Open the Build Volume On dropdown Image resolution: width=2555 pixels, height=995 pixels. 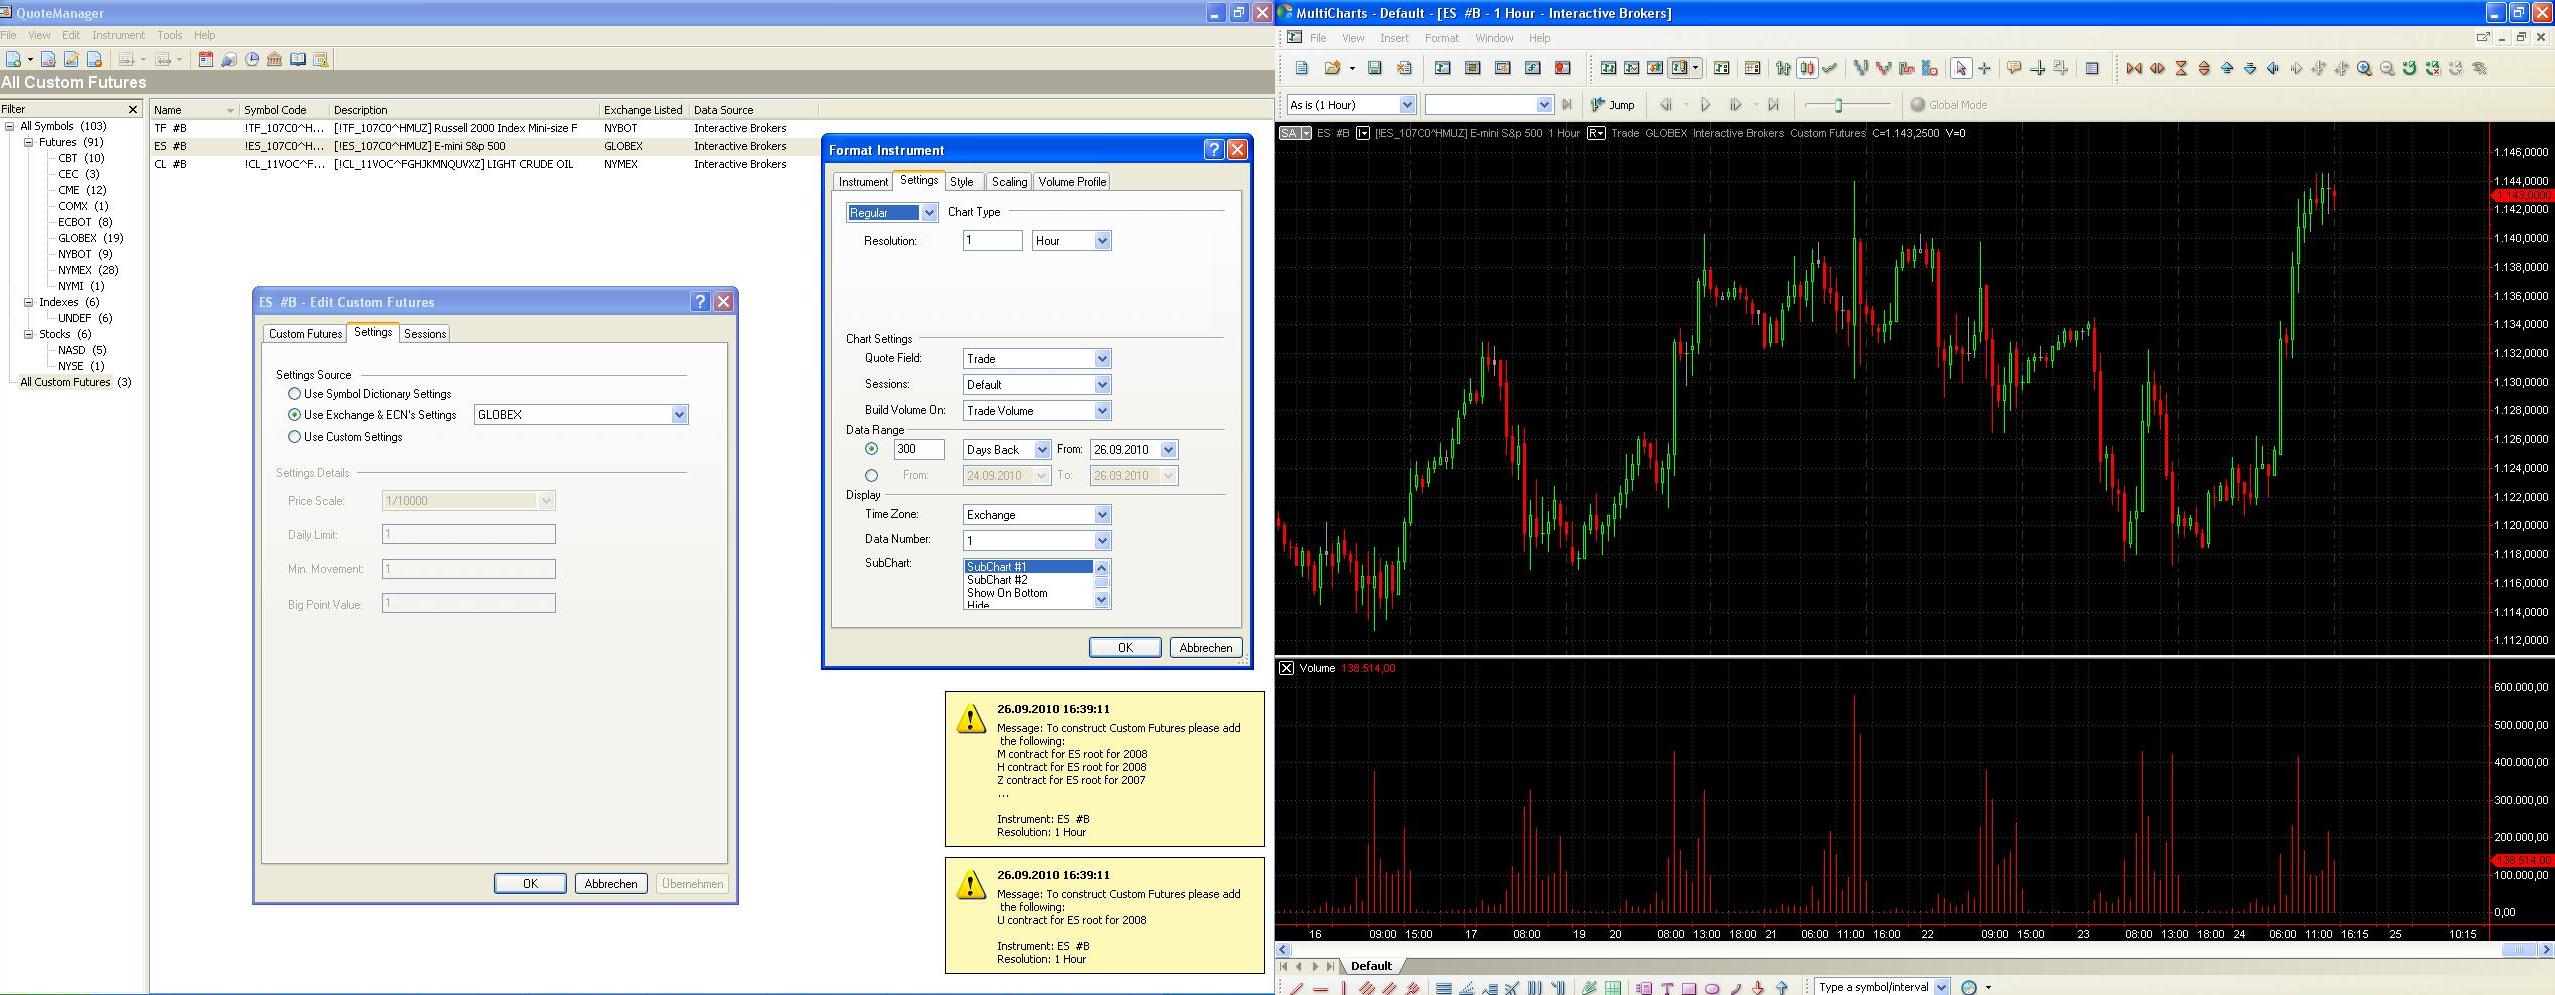1102,411
